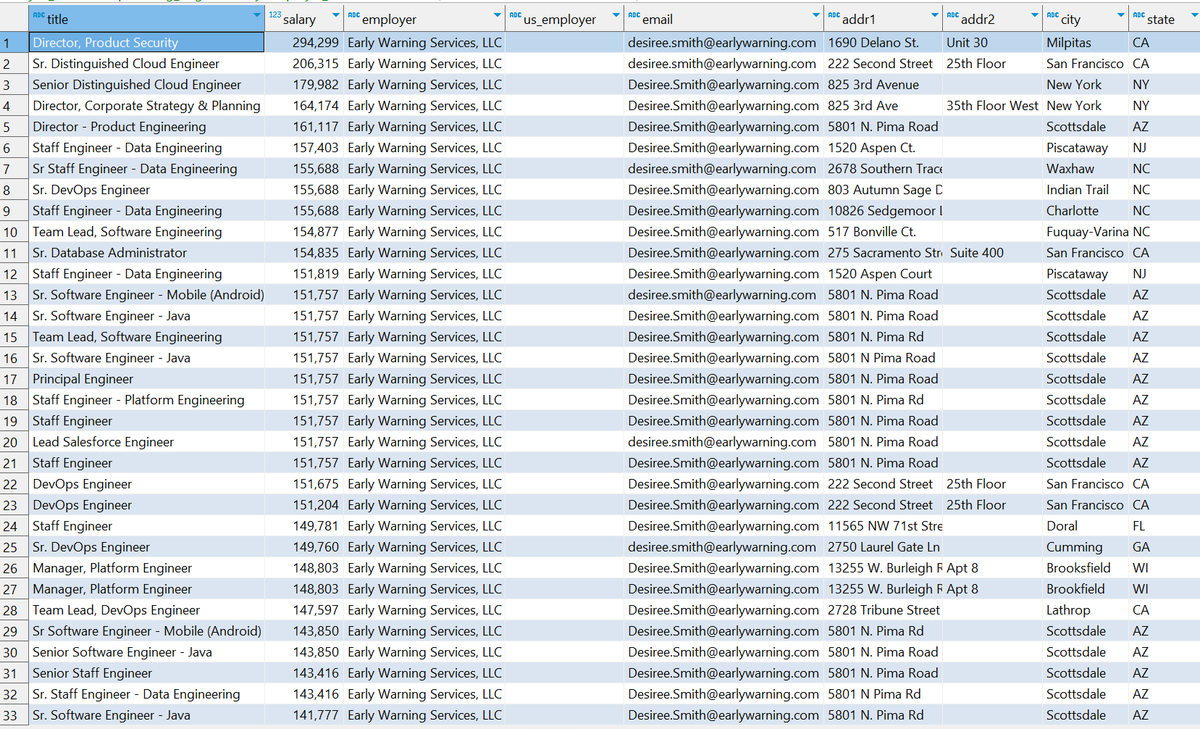Click the city cell 'Doral'
Viewport: 1200px width, 729px height.
pyautogui.click(x=1085, y=526)
